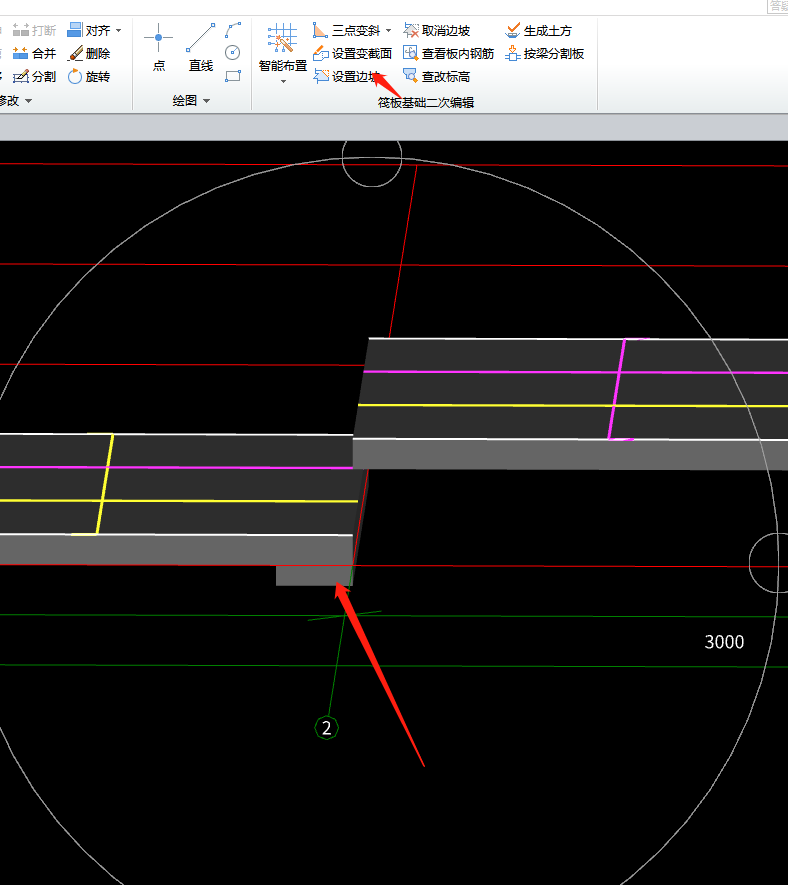Open the 对齐 dropdown arrow

point(119,30)
